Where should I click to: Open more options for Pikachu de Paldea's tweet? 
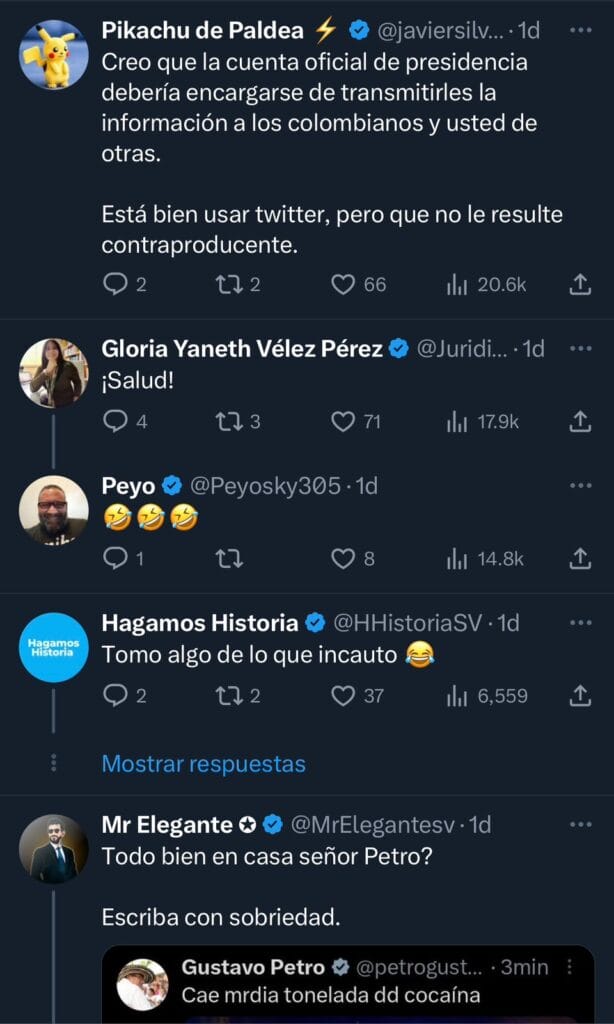pyautogui.click(x=580, y=31)
